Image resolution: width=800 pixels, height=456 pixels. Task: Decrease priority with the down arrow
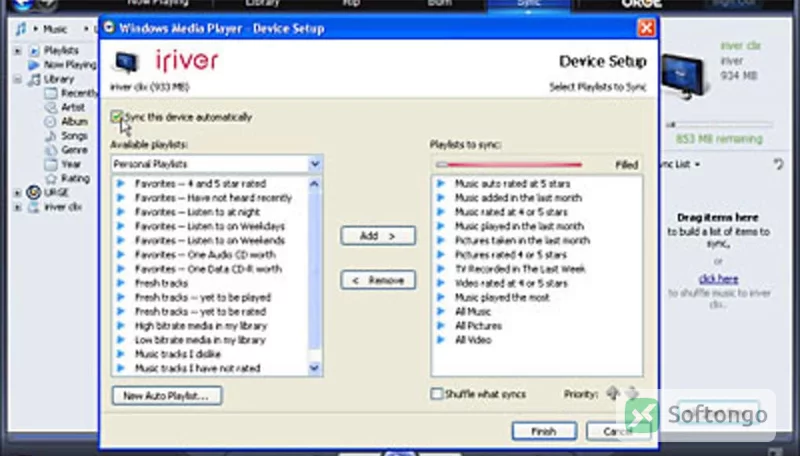coord(632,393)
